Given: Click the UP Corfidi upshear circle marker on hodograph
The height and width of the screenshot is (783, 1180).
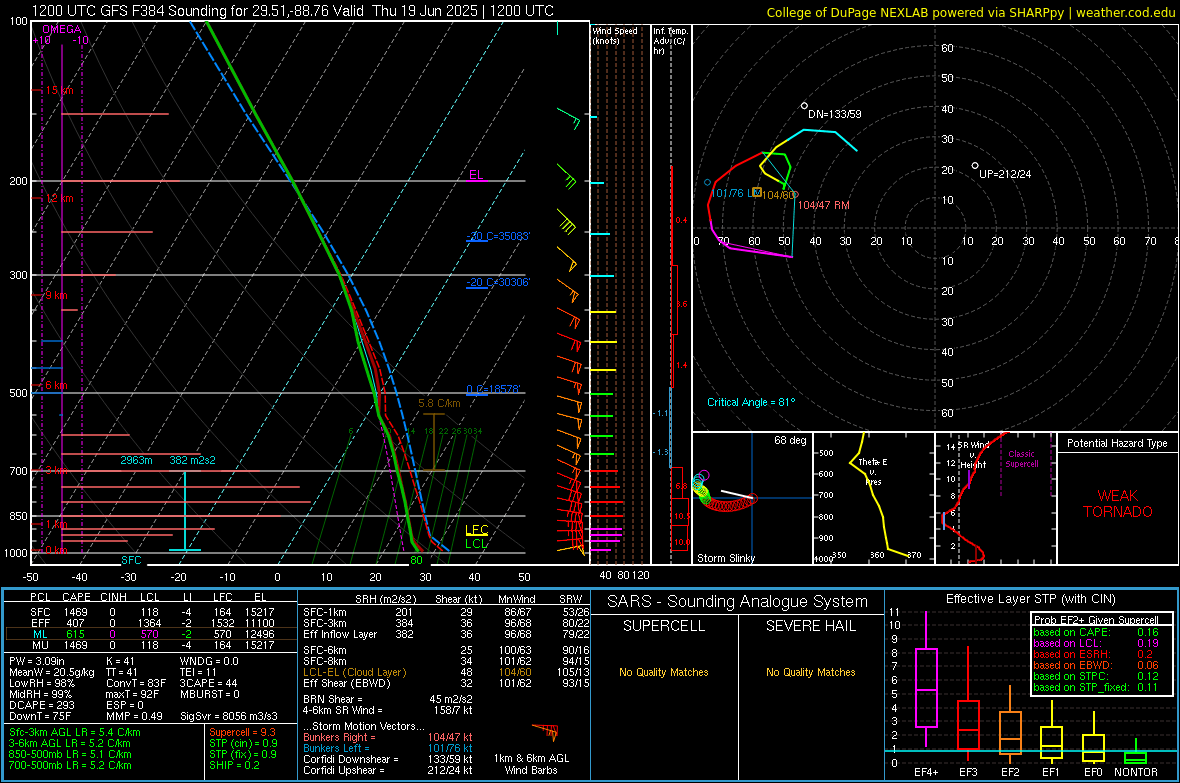Looking at the screenshot, I should [x=975, y=166].
